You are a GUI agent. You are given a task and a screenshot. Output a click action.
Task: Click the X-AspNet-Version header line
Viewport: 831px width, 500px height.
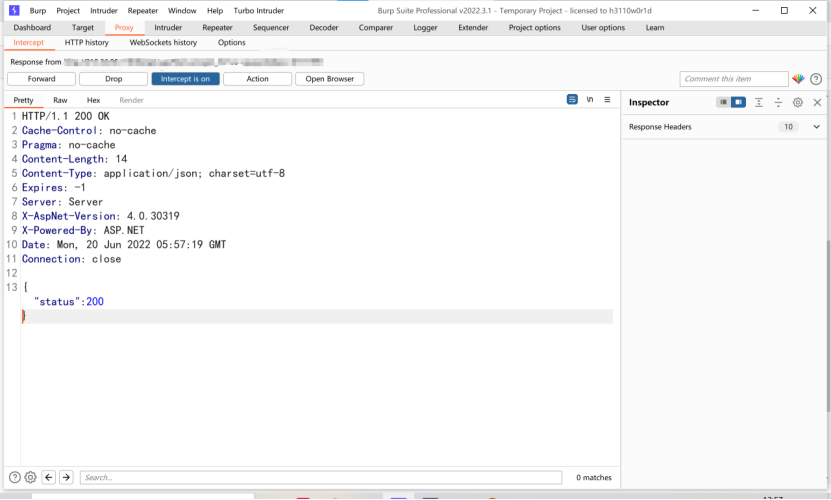coord(101,216)
